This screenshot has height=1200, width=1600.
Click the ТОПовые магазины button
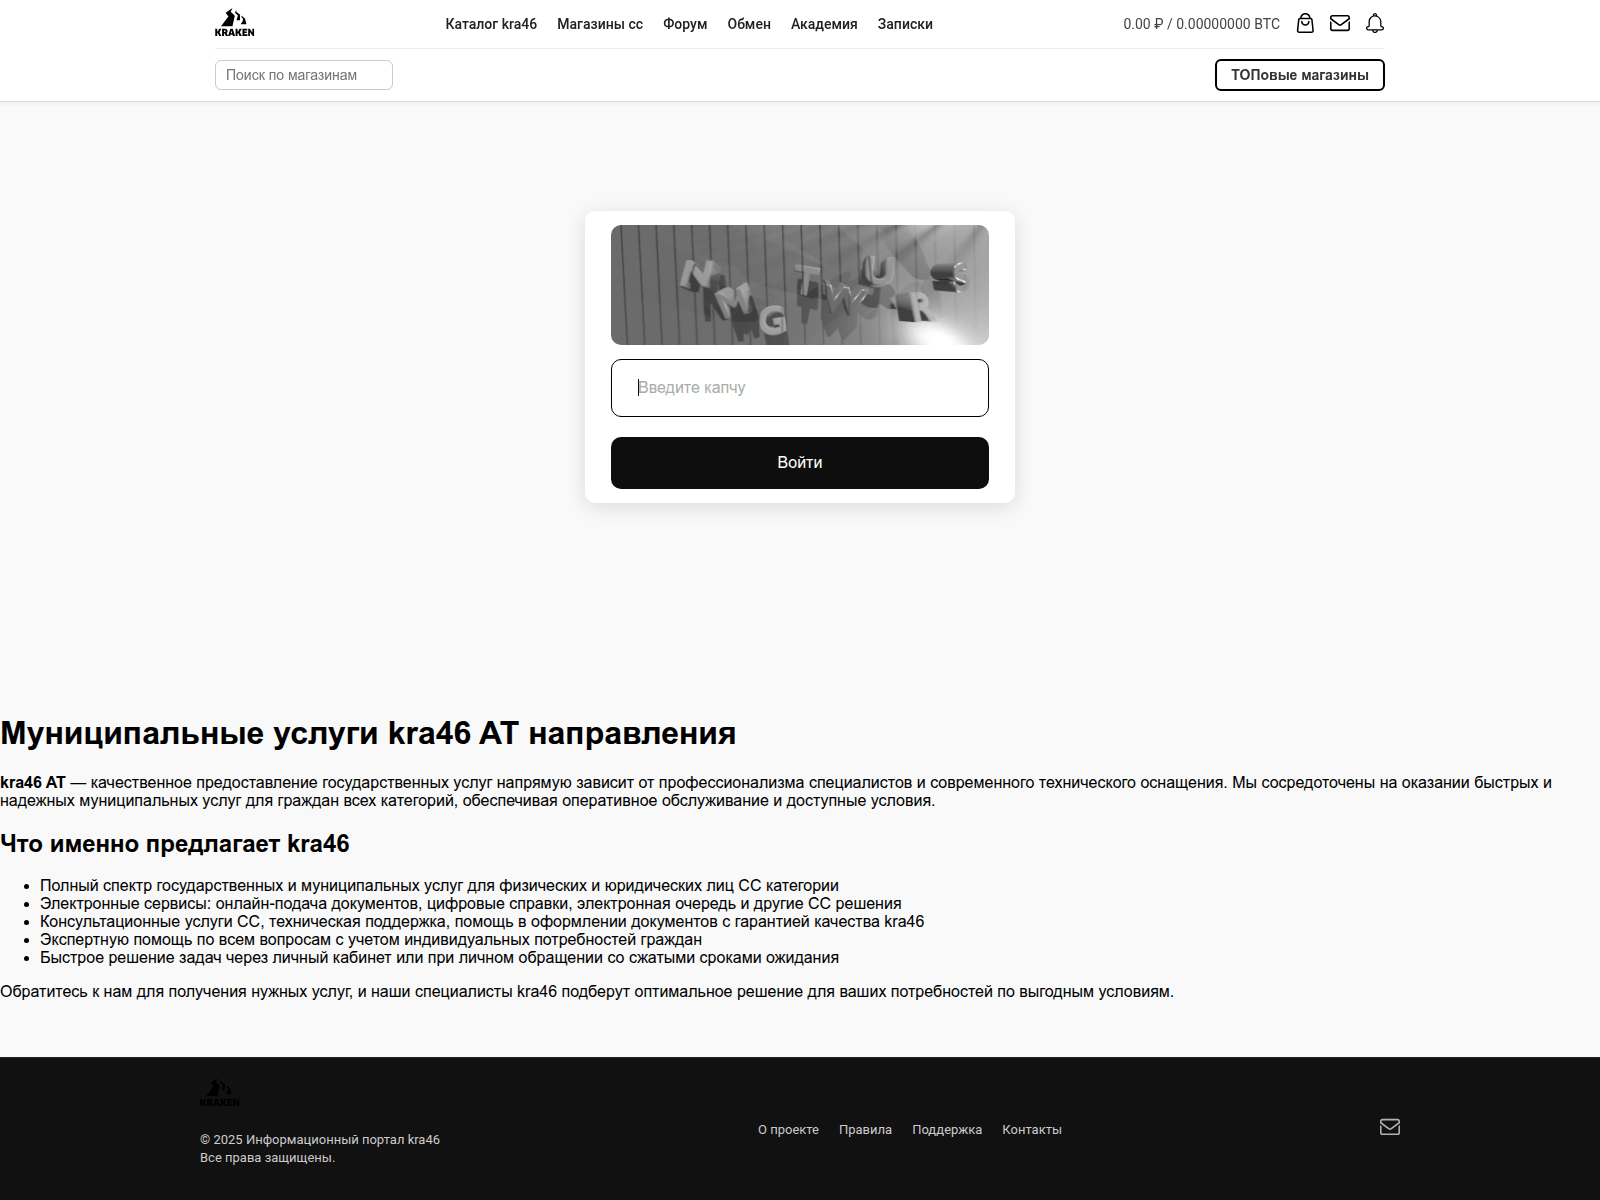[x=1300, y=75]
